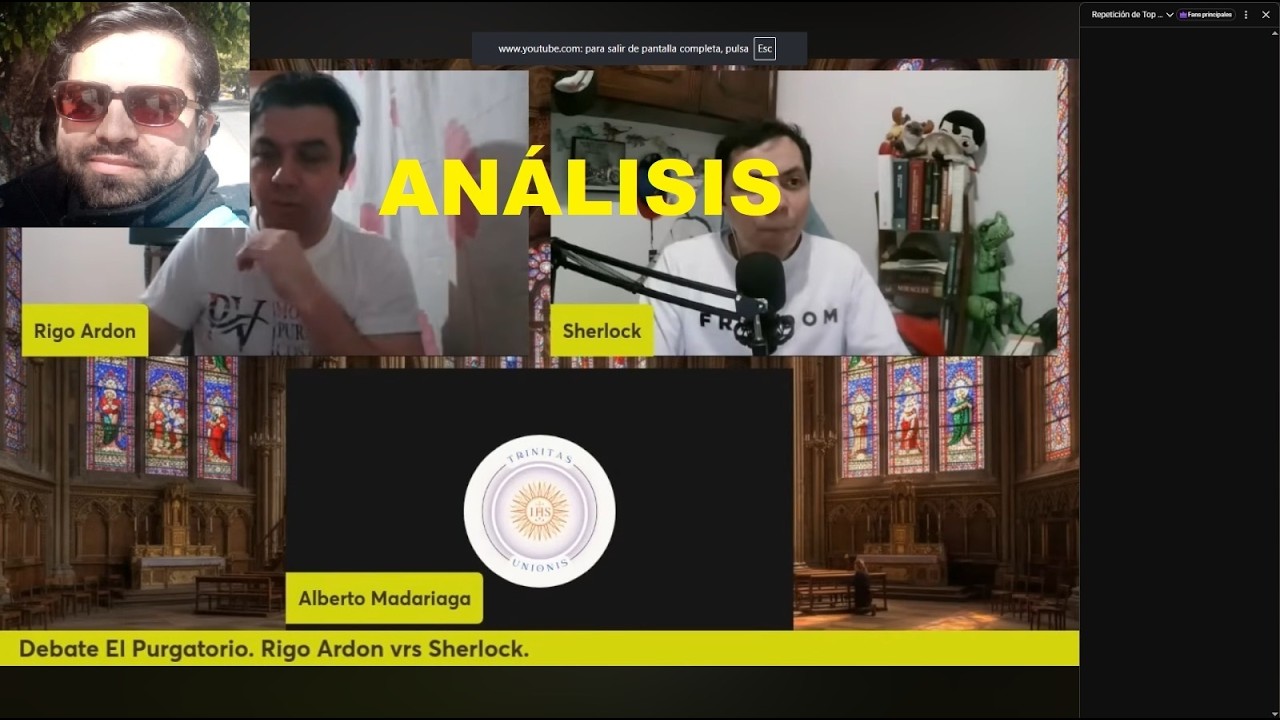Click the 'Rigo Ardon' name label

pyautogui.click(x=85, y=331)
